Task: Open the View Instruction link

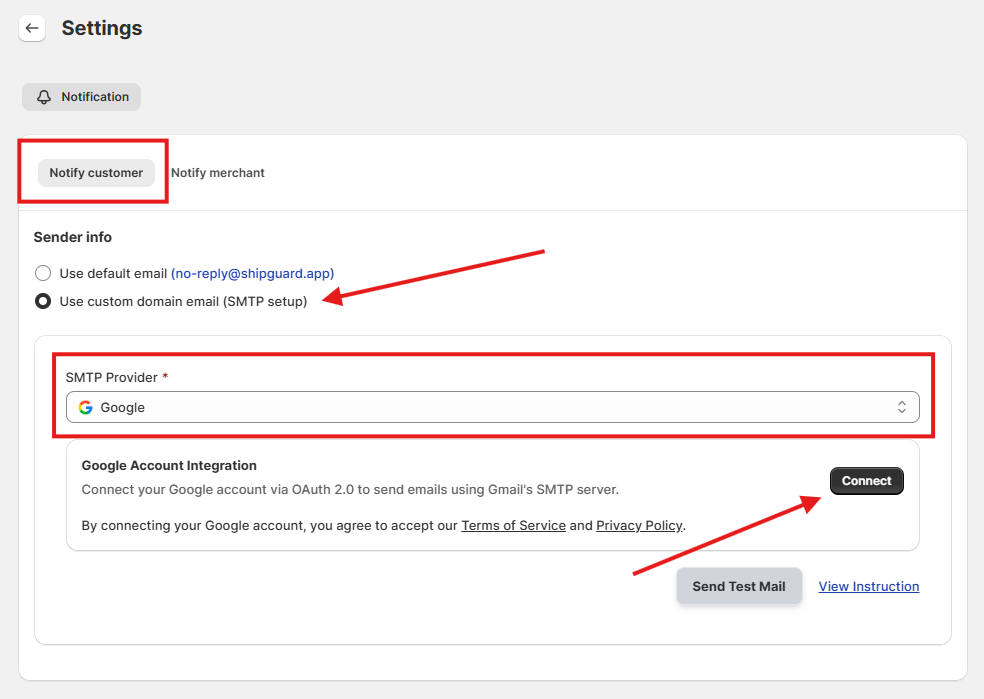Action: pos(868,587)
